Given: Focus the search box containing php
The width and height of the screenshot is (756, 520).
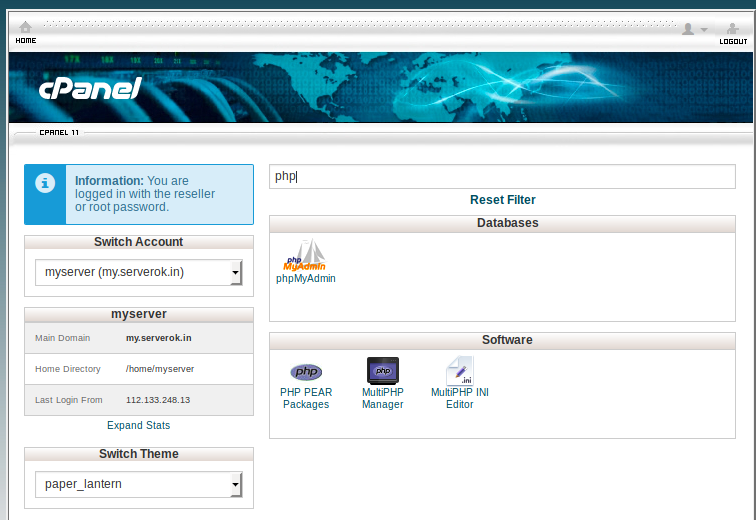Looking at the screenshot, I should pos(502,176).
